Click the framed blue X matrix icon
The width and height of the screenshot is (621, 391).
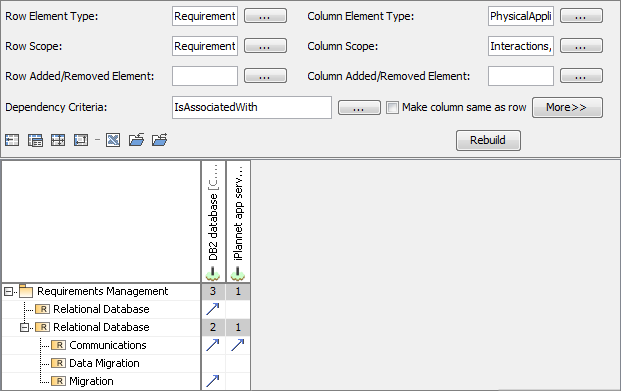[x=113, y=140]
